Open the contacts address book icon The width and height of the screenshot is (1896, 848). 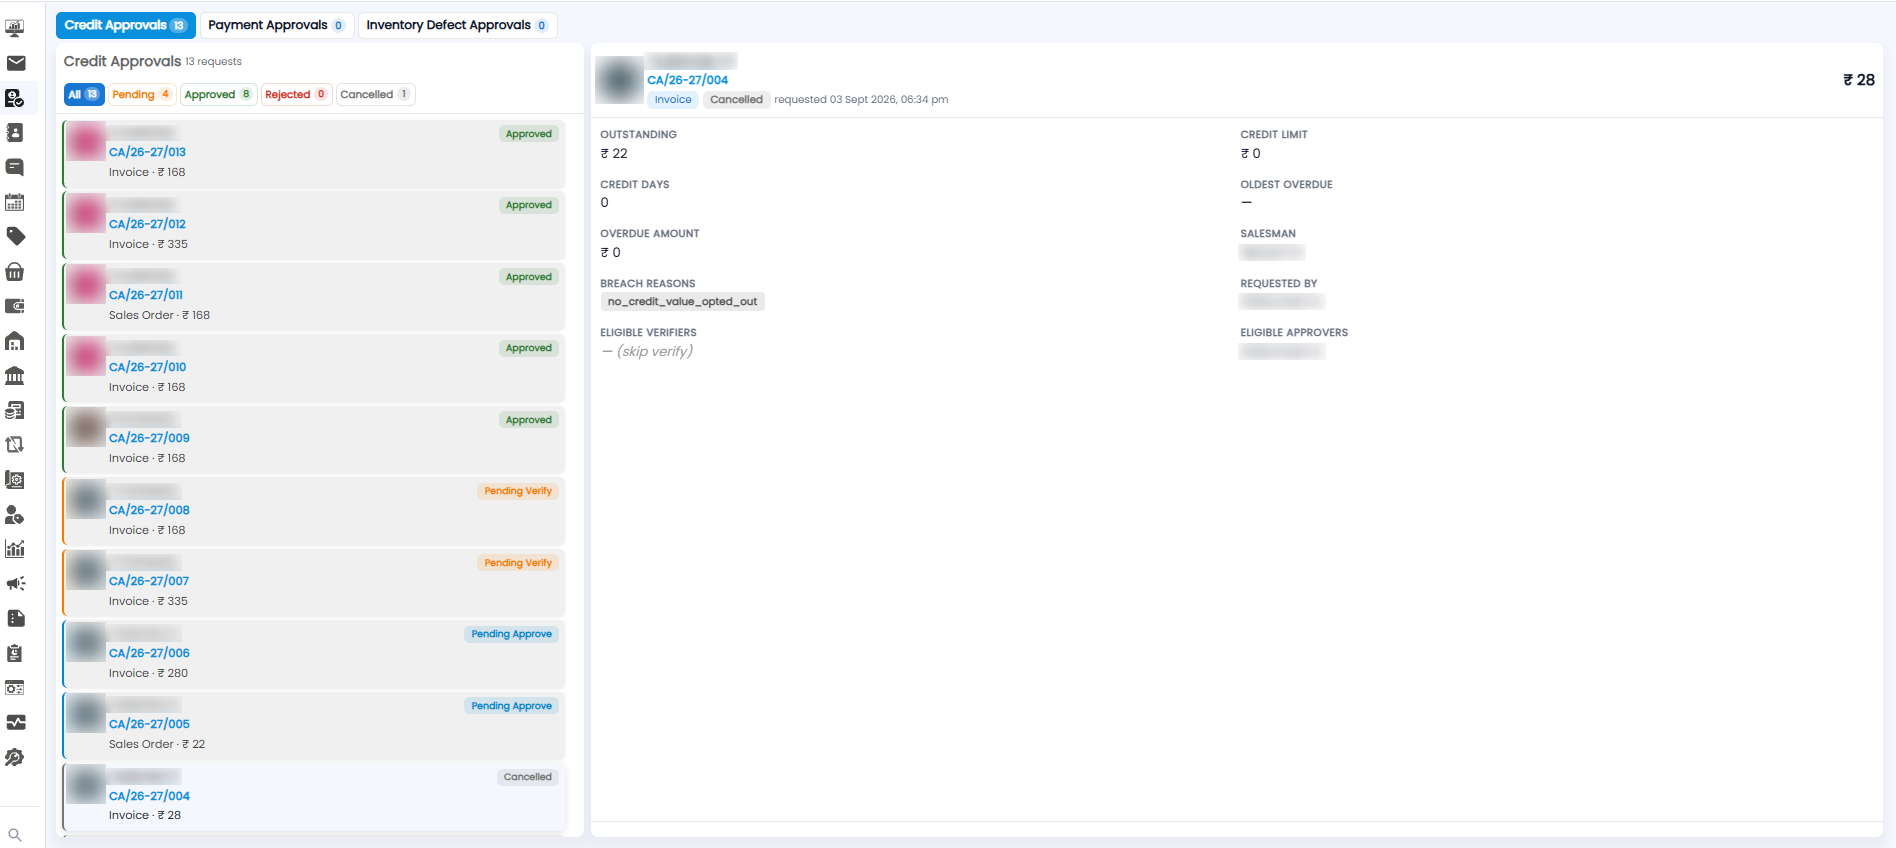coord(15,133)
